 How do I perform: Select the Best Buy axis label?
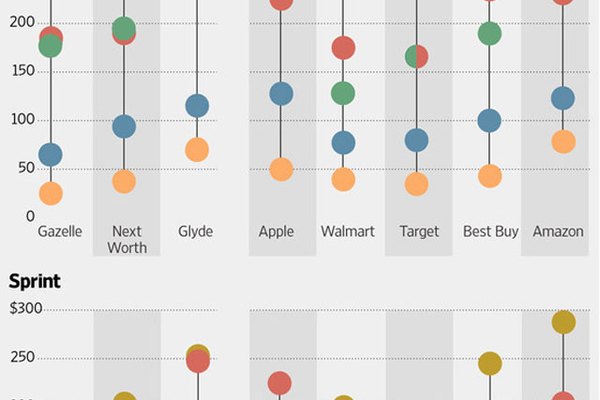coord(491,231)
